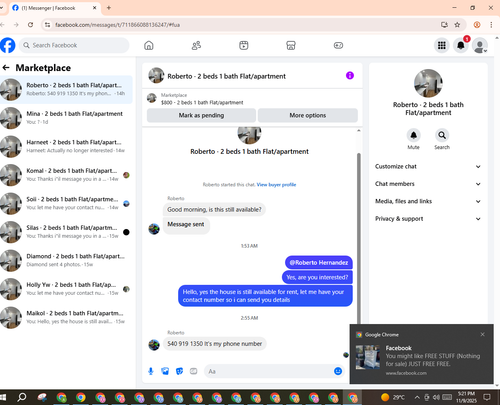Click the purple conversation information icon
Viewport: 500px width, 405px height.
pos(350,76)
